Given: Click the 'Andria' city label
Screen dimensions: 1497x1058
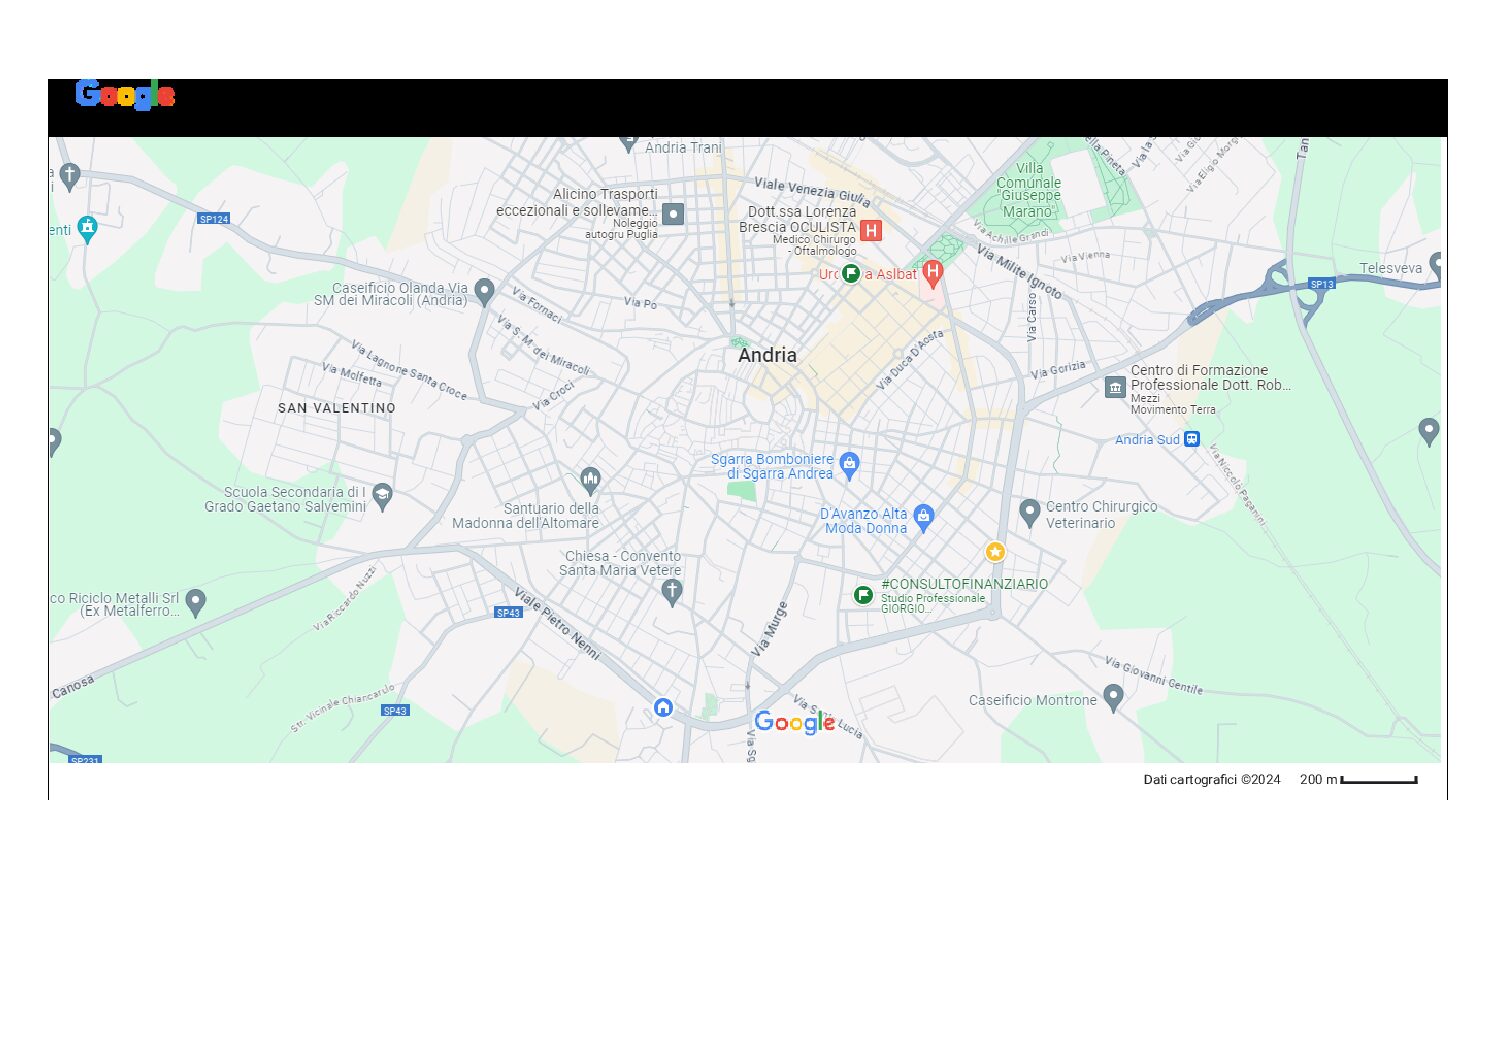Looking at the screenshot, I should coord(767,355).
